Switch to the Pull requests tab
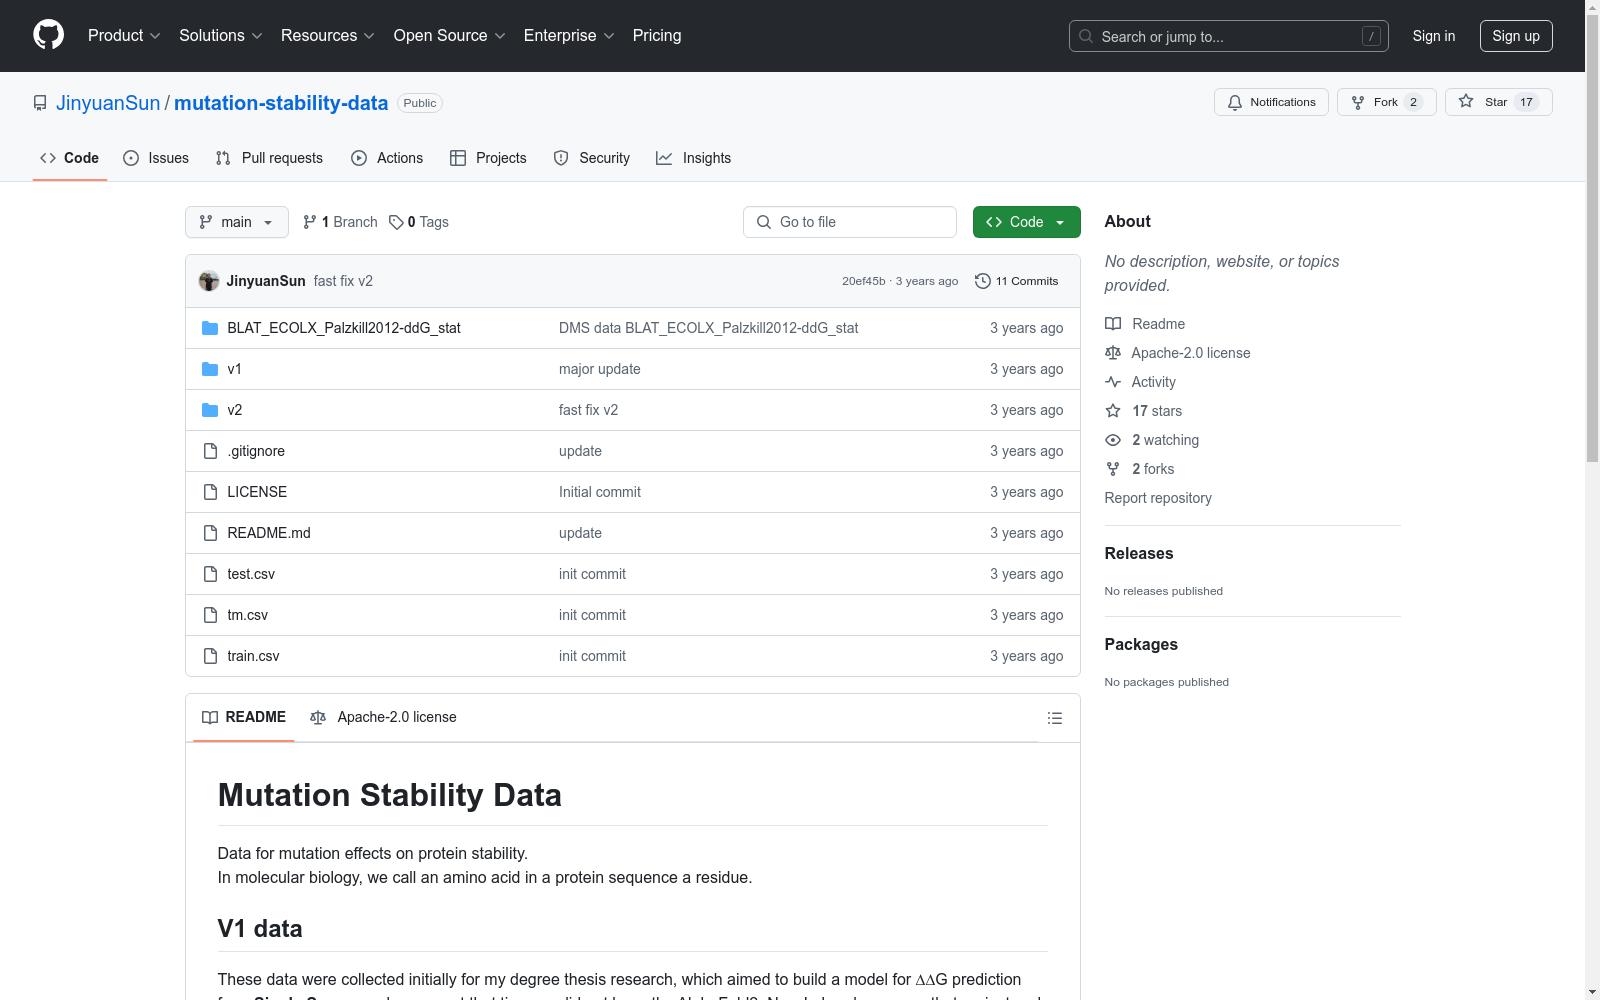1600x1000 pixels. pyautogui.click(x=269, y=158)
